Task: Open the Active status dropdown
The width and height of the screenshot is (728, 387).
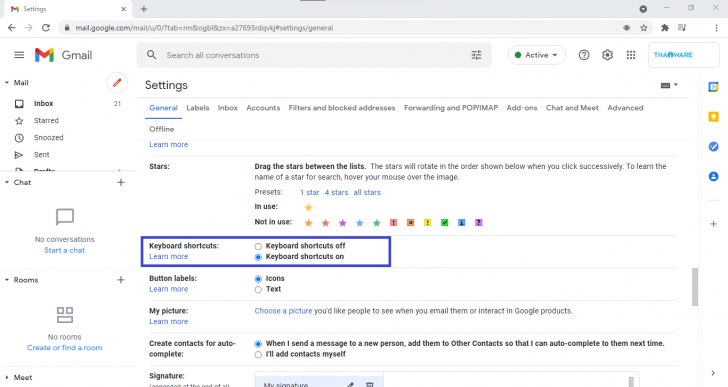Action: coord(537,55)
